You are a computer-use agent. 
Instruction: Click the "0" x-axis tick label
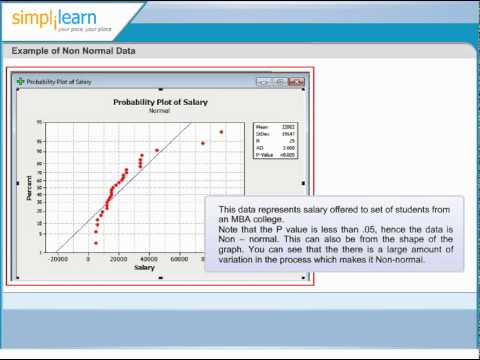tap(88, 259)
